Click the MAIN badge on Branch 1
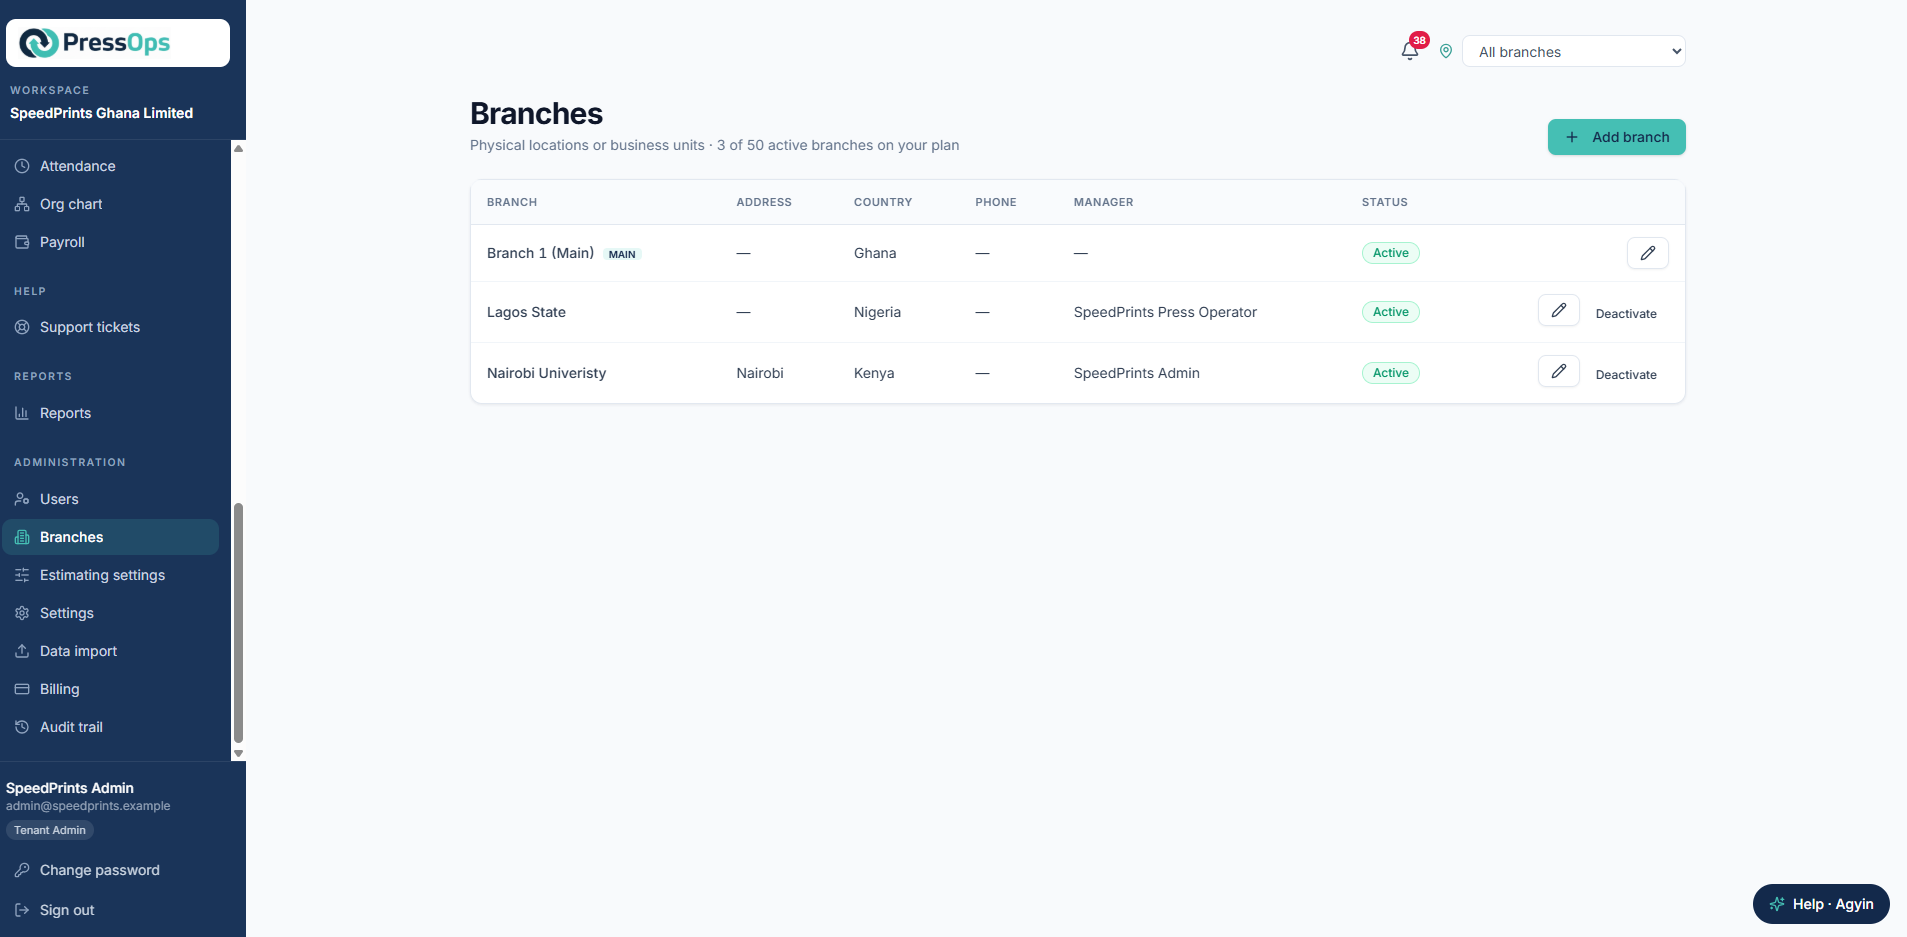 pos(622,254)
